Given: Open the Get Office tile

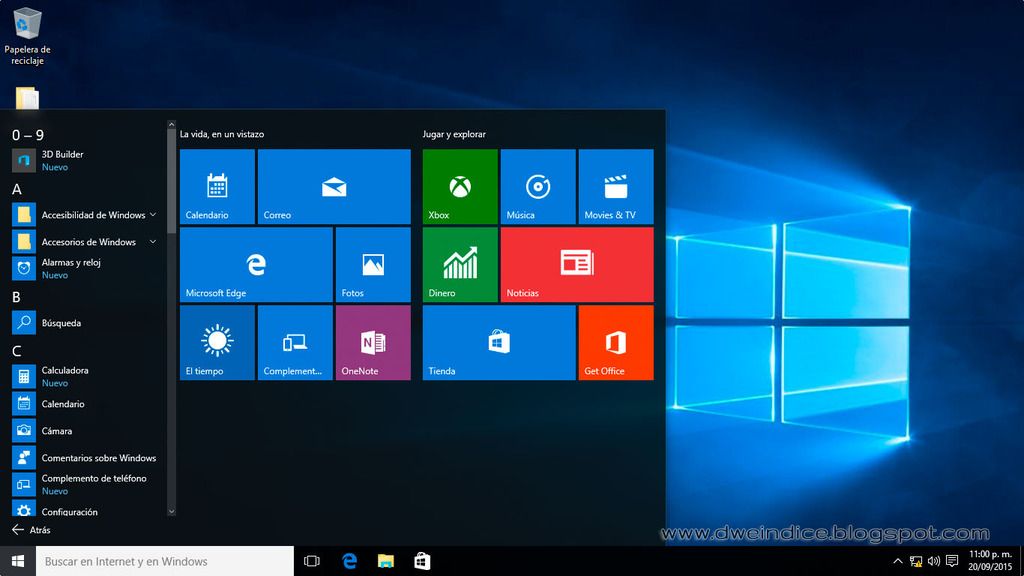Looking at the screenshot, I should click(x=616, y=343).
